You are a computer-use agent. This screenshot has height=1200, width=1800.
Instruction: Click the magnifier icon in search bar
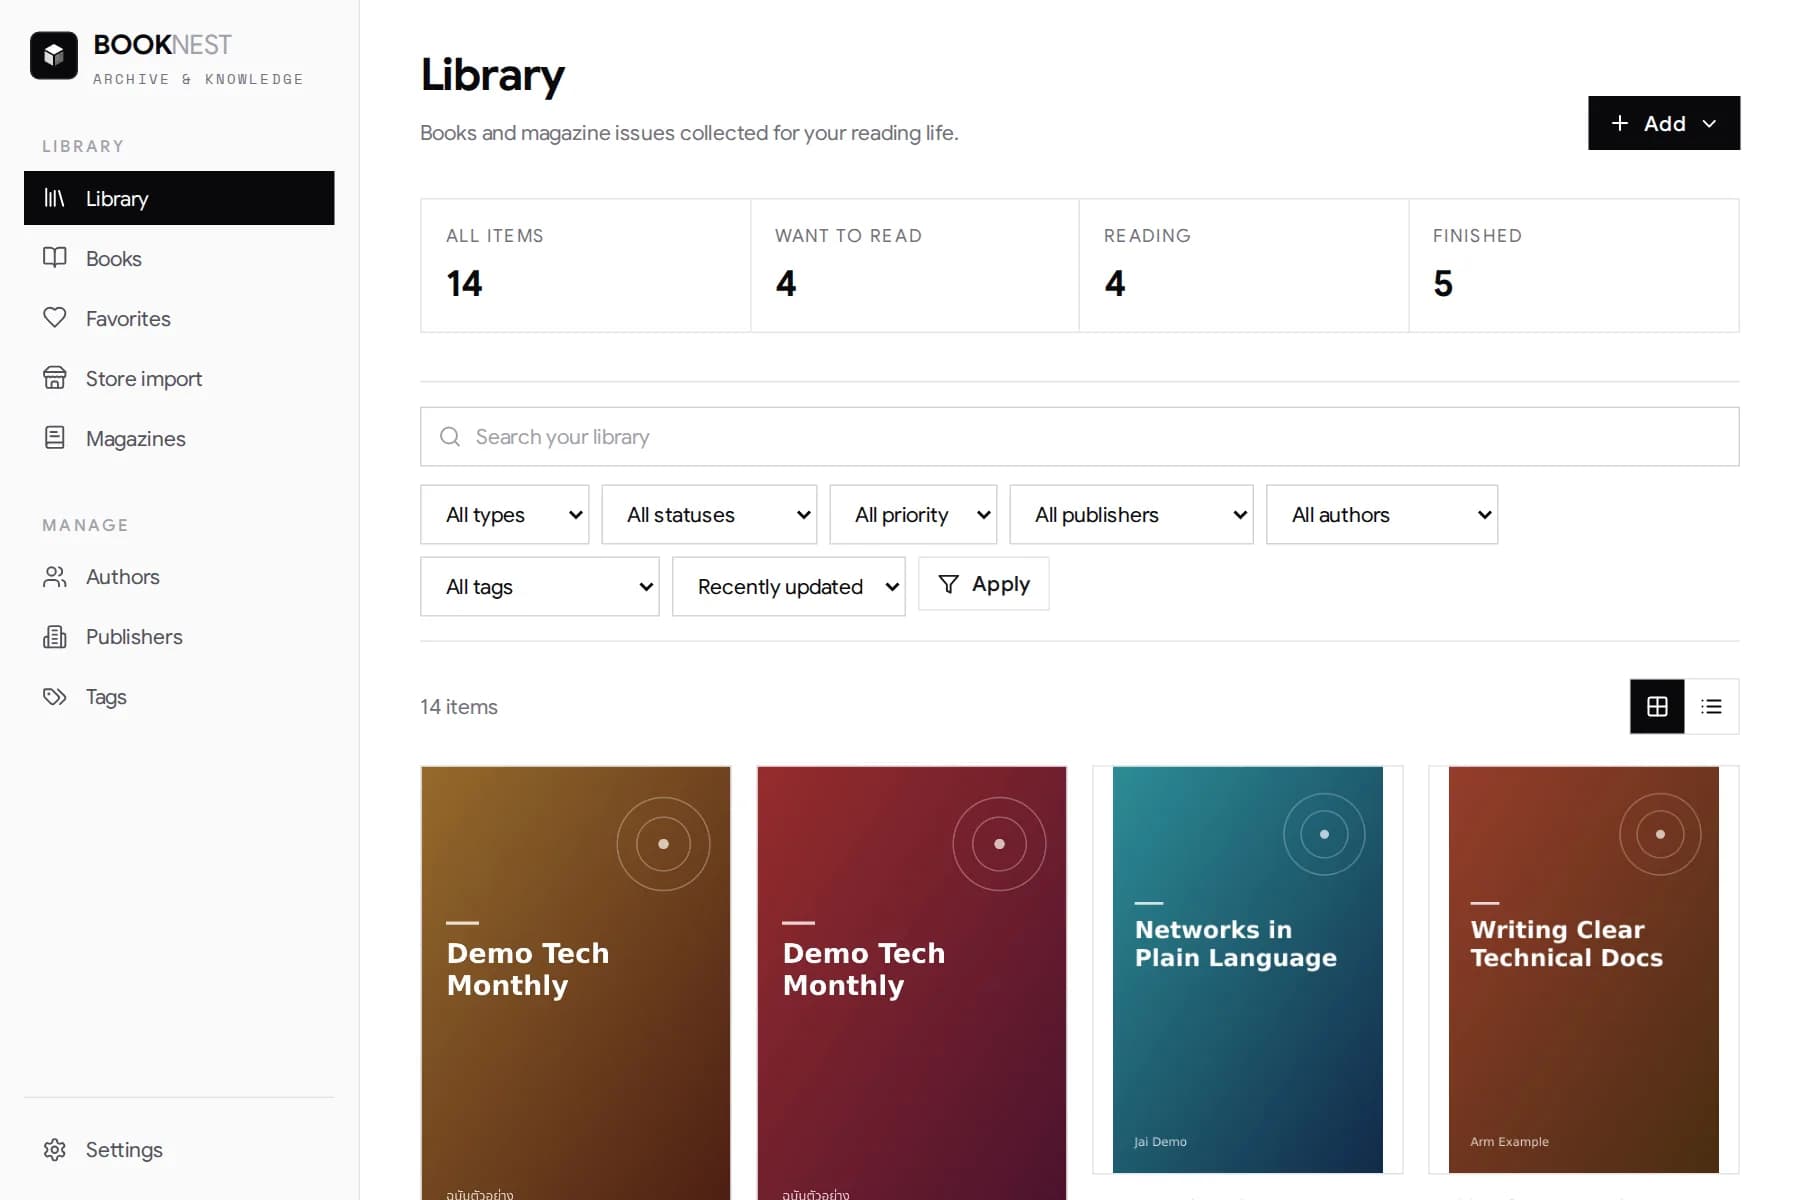(450, 437)
